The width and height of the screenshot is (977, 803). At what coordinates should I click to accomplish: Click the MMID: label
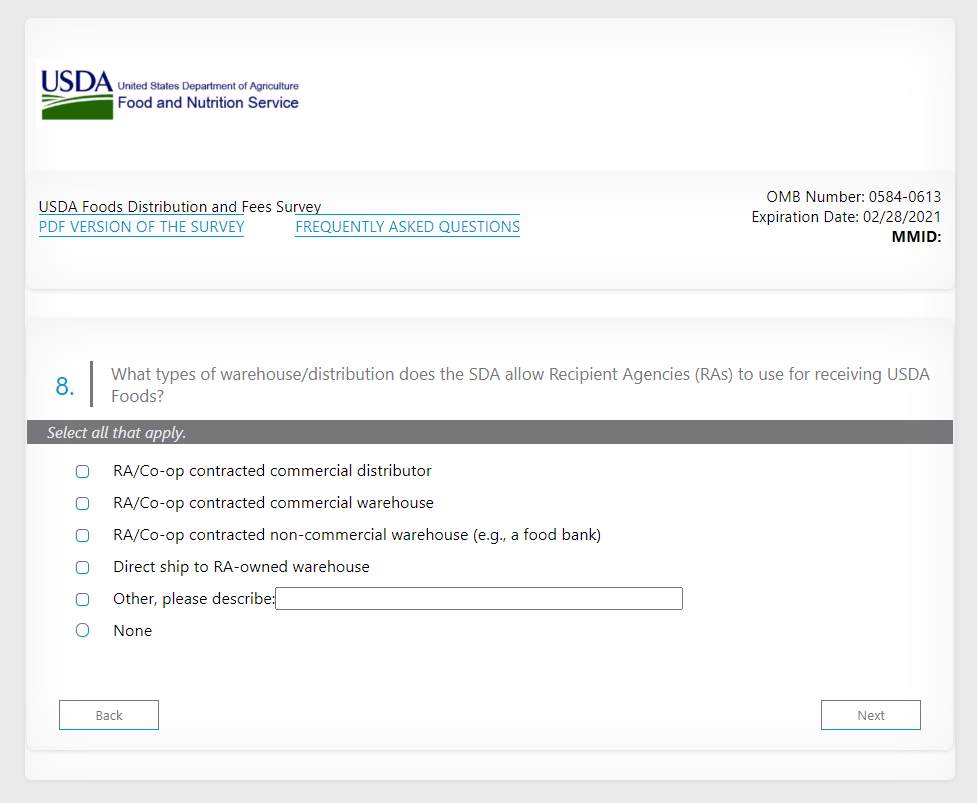(x=916, y=237)
